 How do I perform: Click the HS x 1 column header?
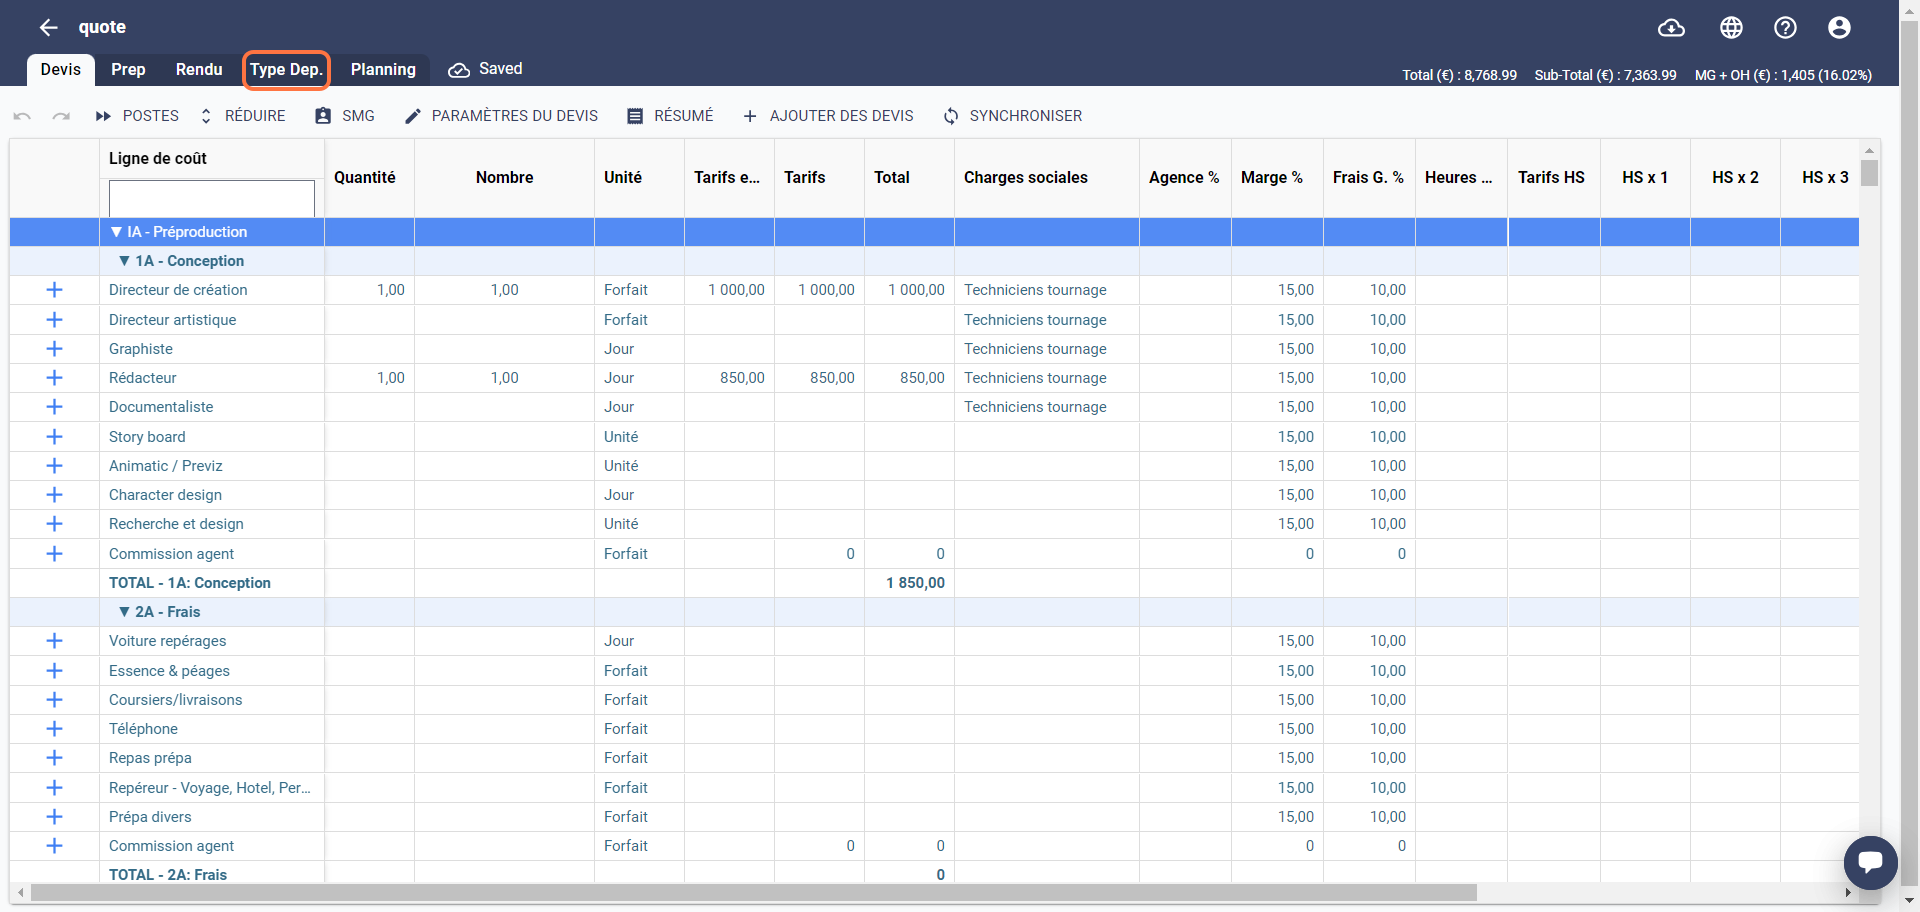pyautogui.click(x=1645, y=178)
